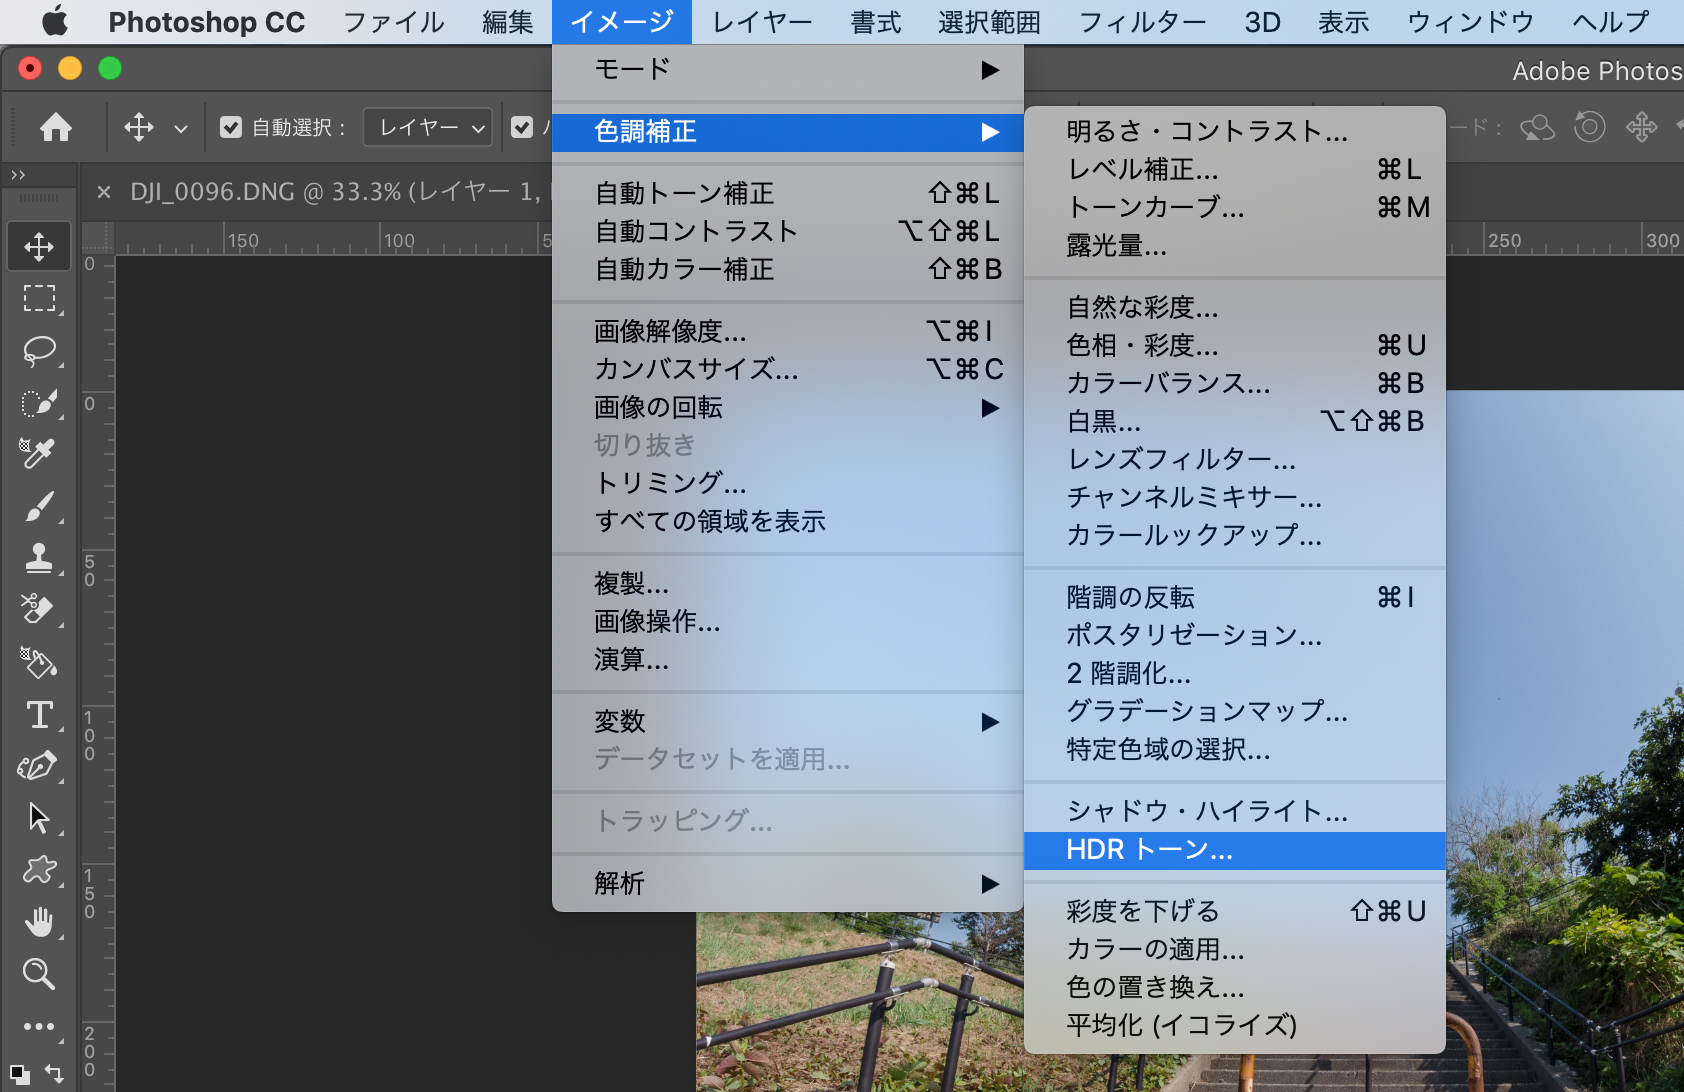
Task: Choose 自動トーン補正
Action: tap(788, 193)
